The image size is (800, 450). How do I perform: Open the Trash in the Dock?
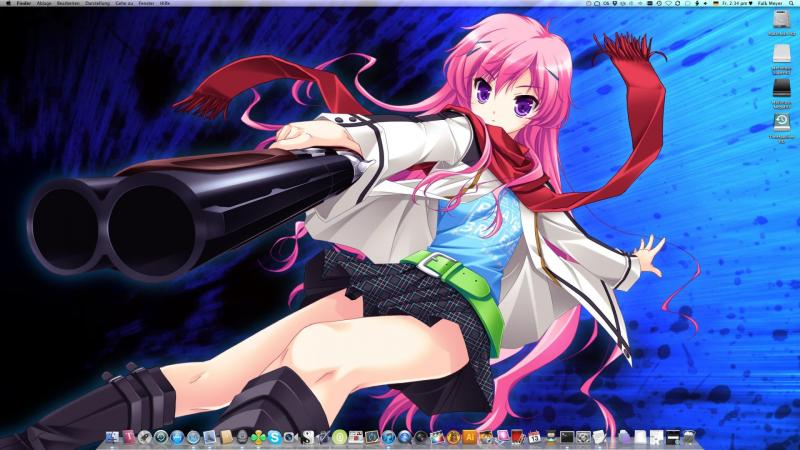point(689,437)
